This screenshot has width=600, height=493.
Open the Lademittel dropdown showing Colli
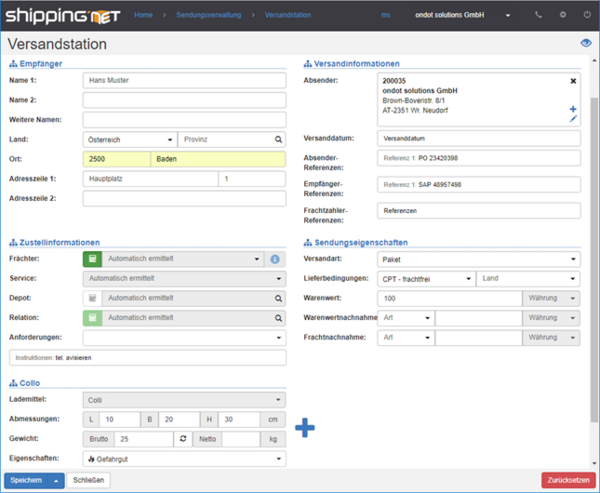[x=184, y=398]
